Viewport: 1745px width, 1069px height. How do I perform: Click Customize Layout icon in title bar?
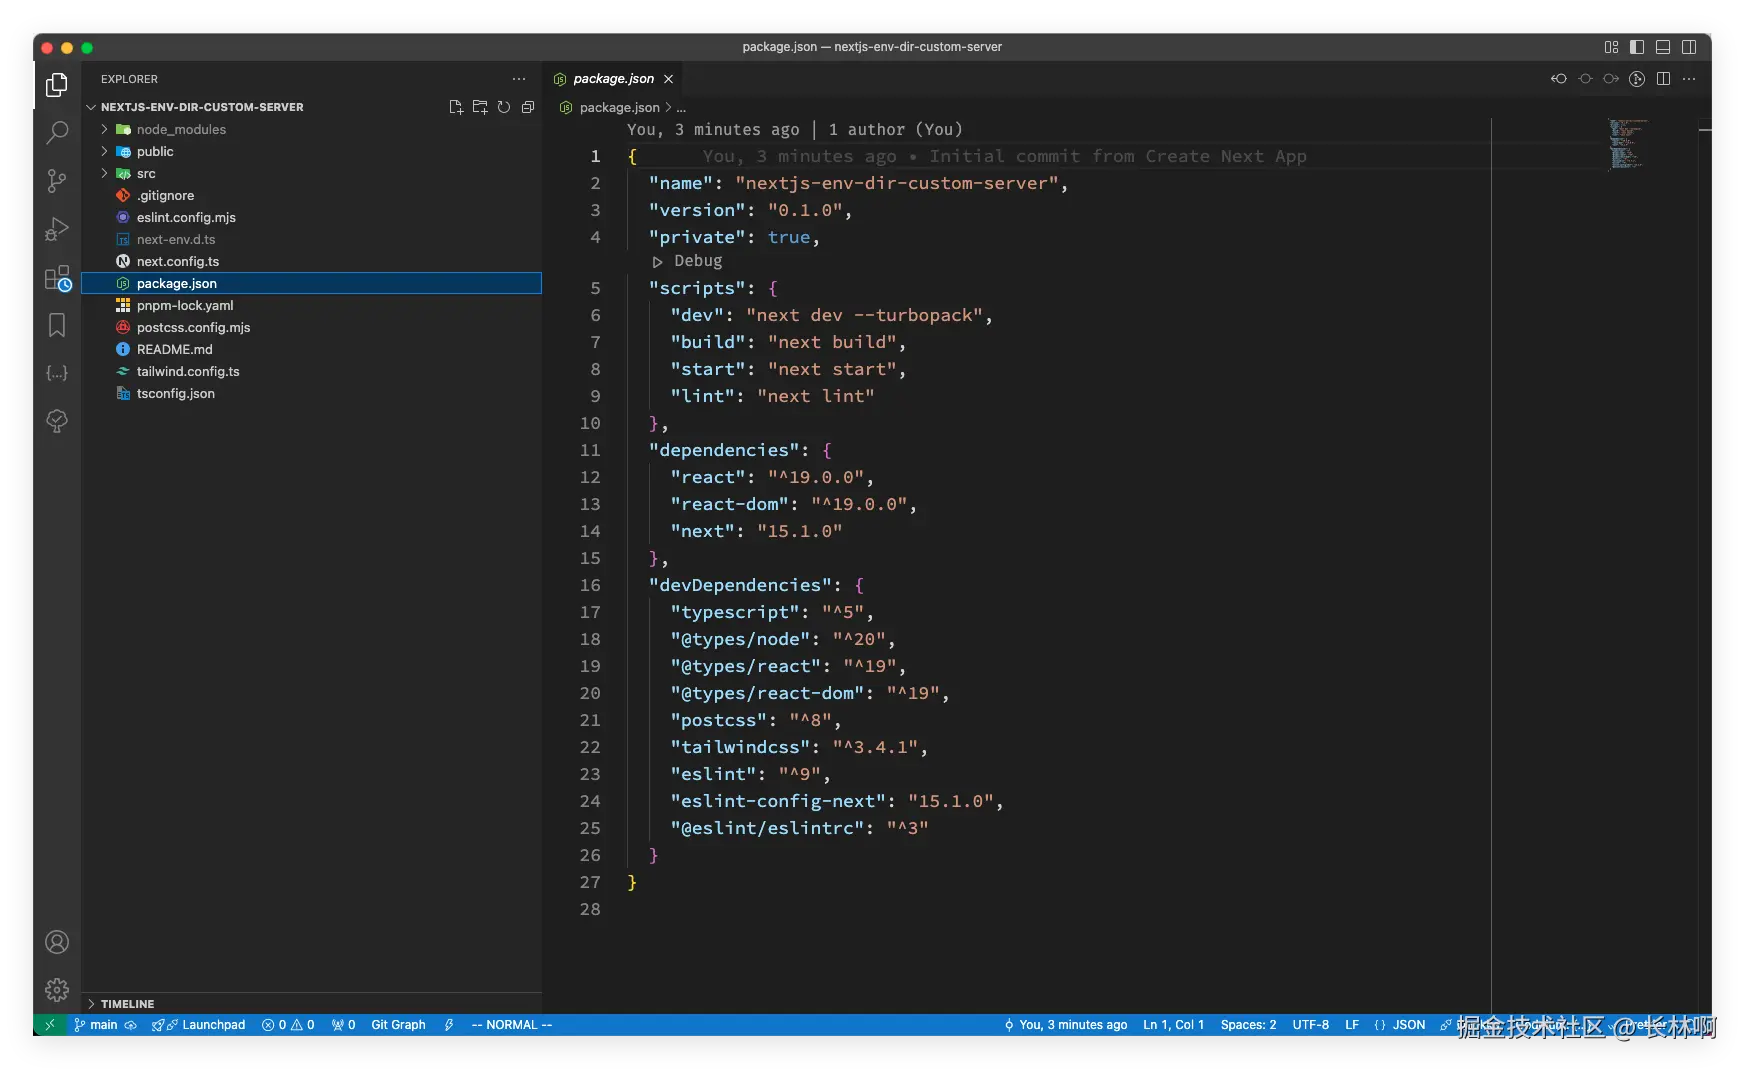click(1611, 47)
